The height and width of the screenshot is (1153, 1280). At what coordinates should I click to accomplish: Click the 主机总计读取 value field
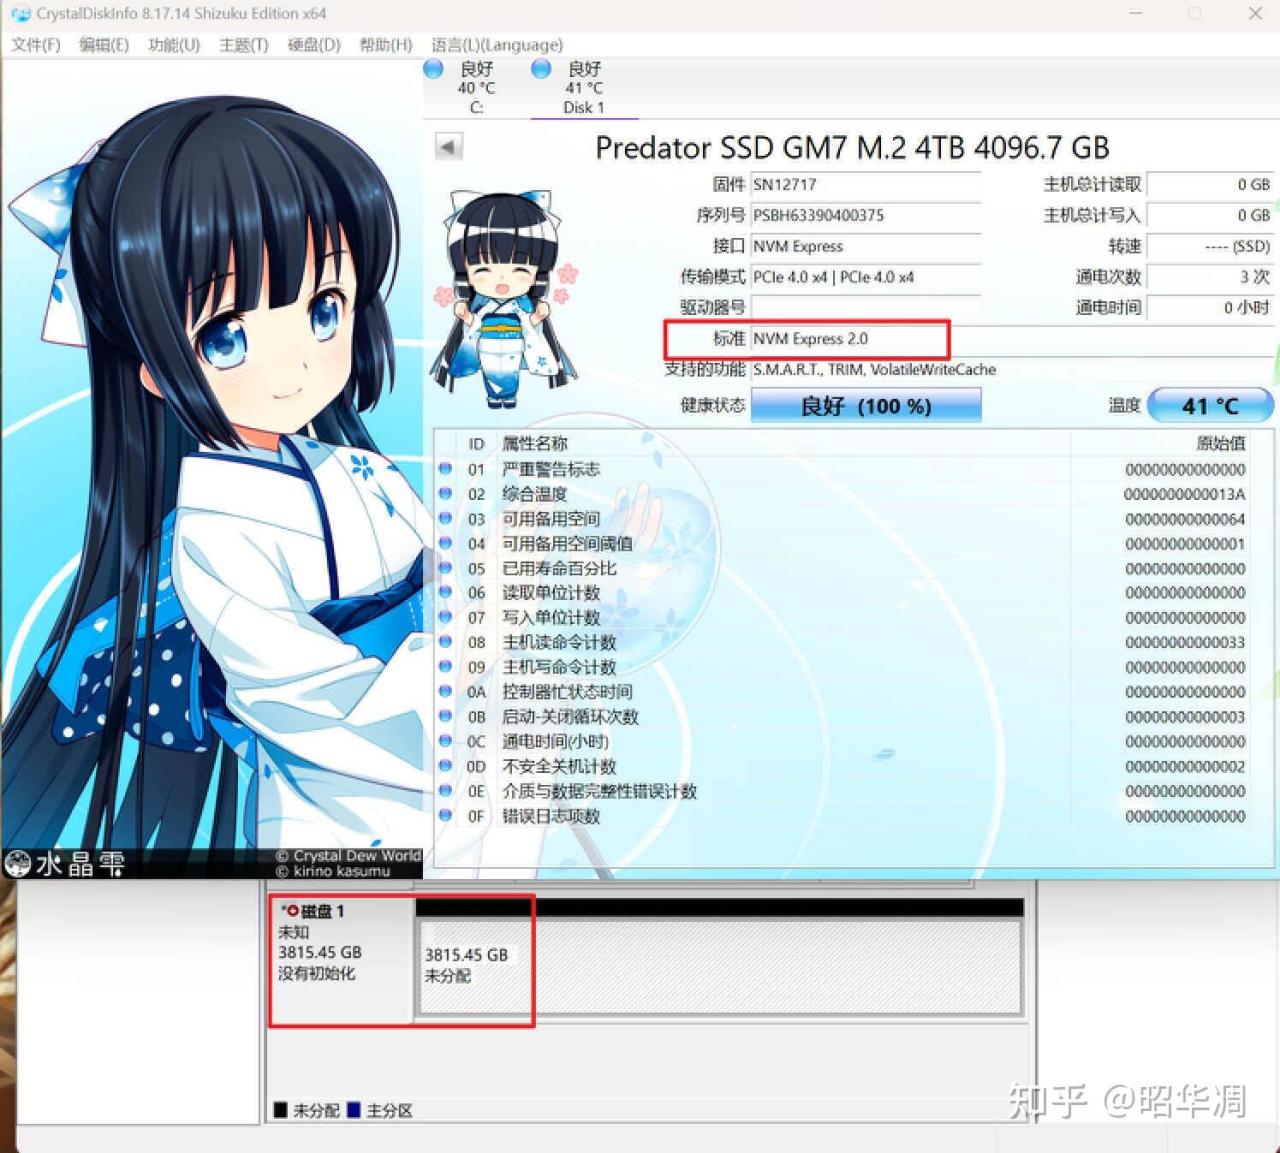(1210, 185)
